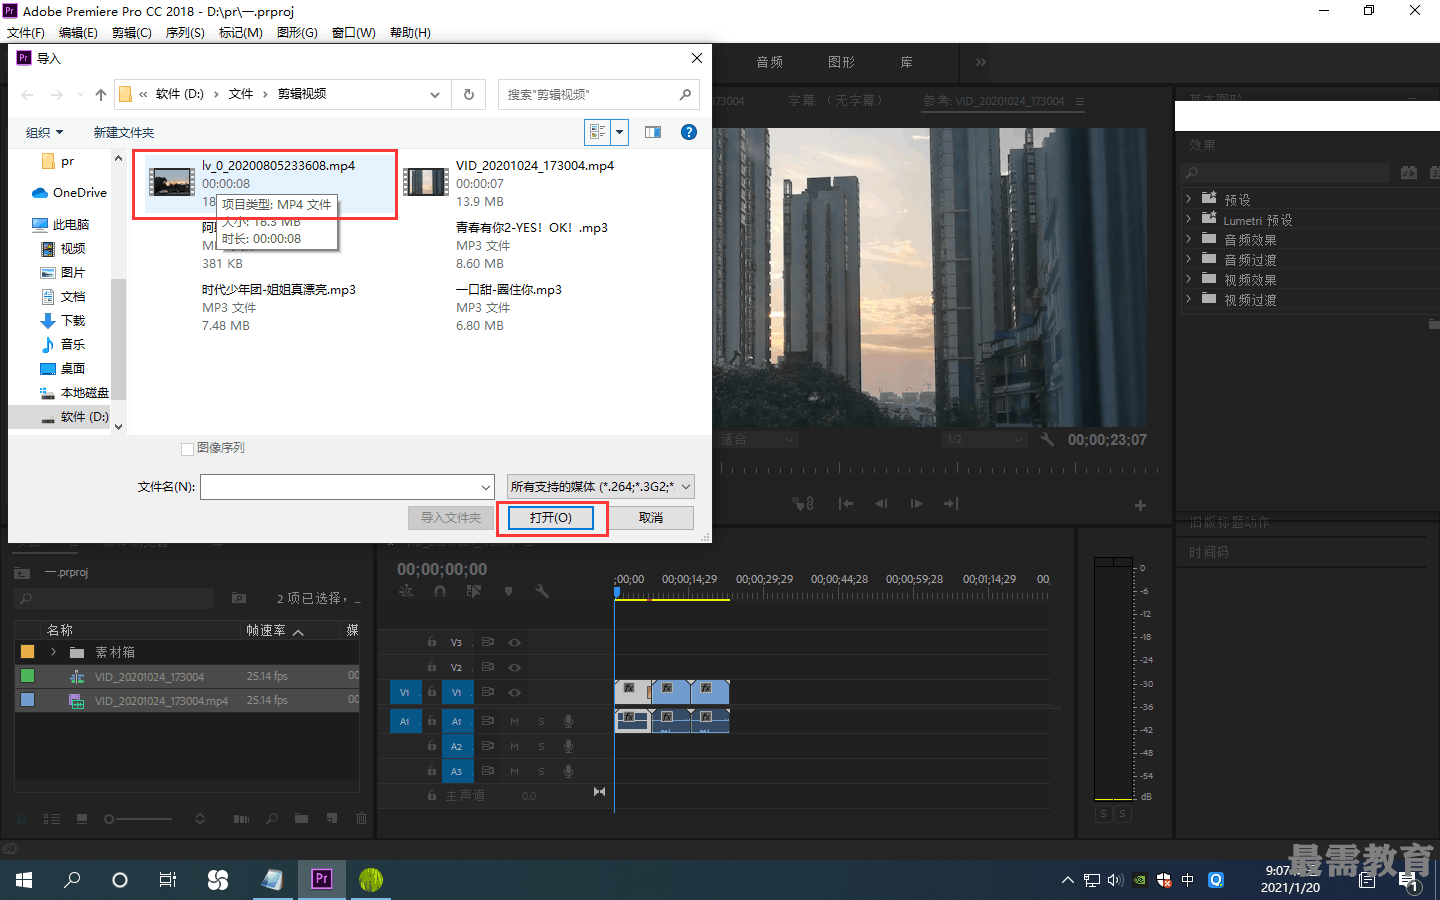Click the 文件名 input field
Image resolution: width=1440 pixels, height=900 pixels.
(339, 487)
